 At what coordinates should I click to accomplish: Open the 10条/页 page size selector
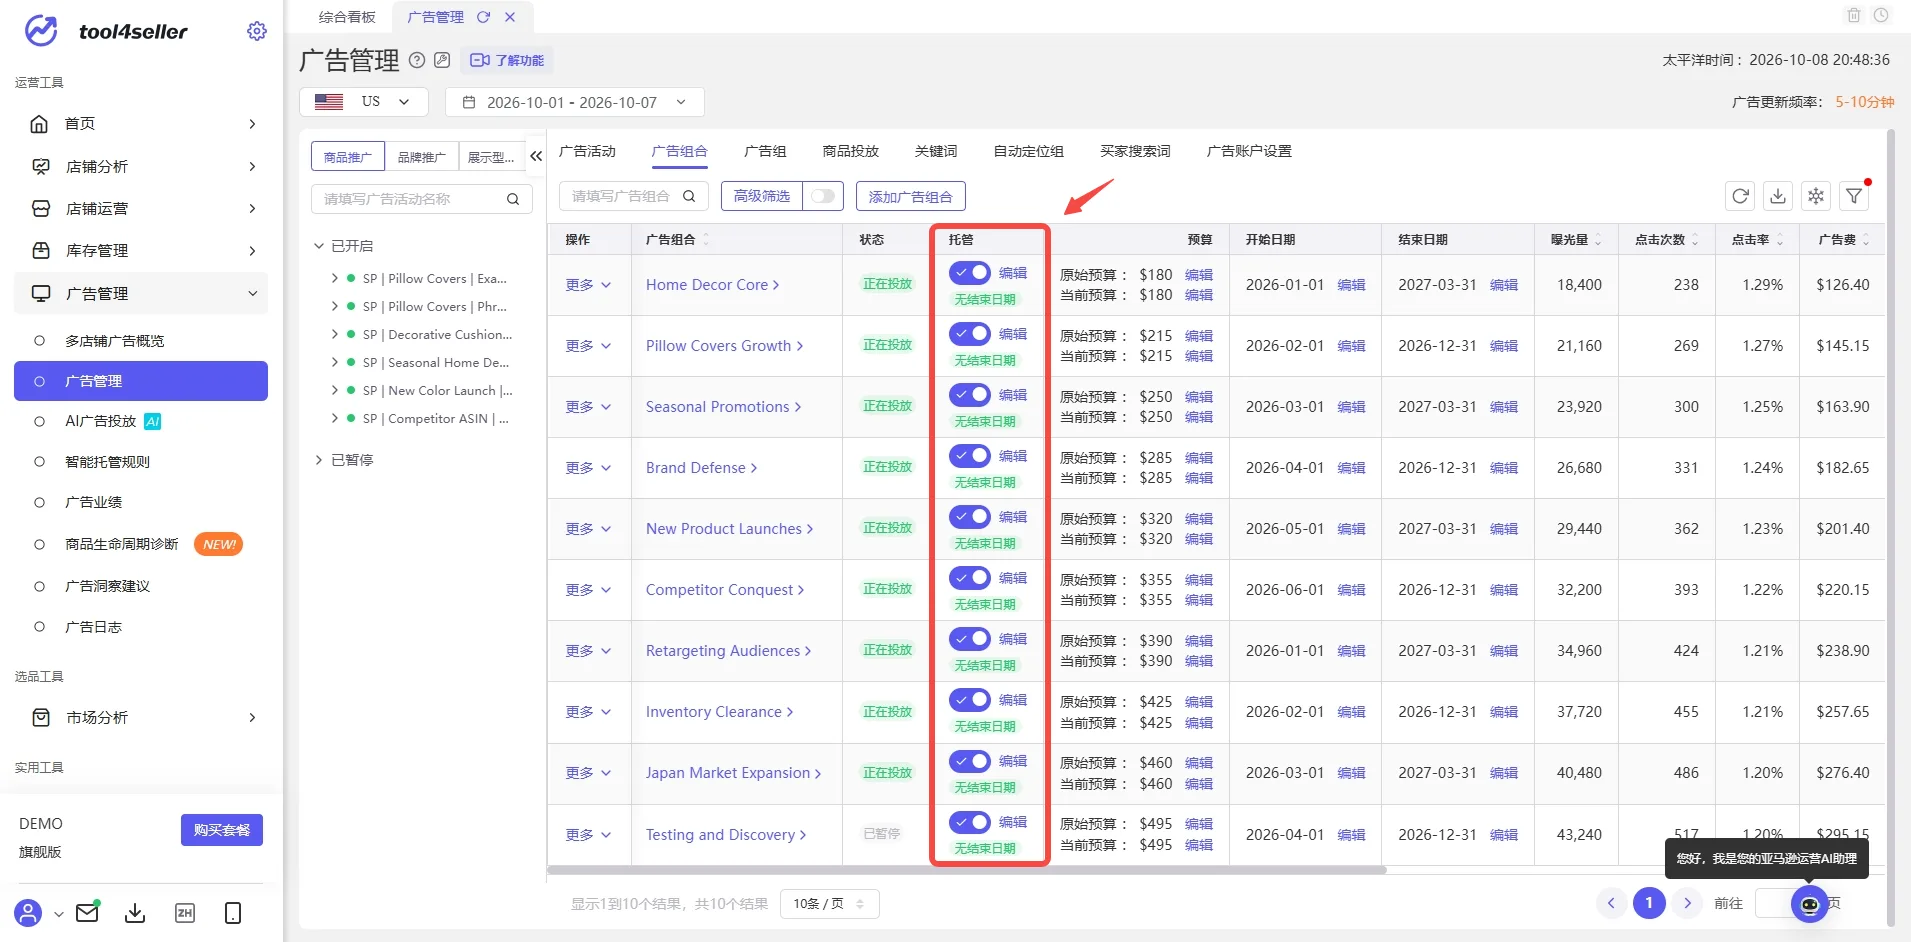point(829,904)
